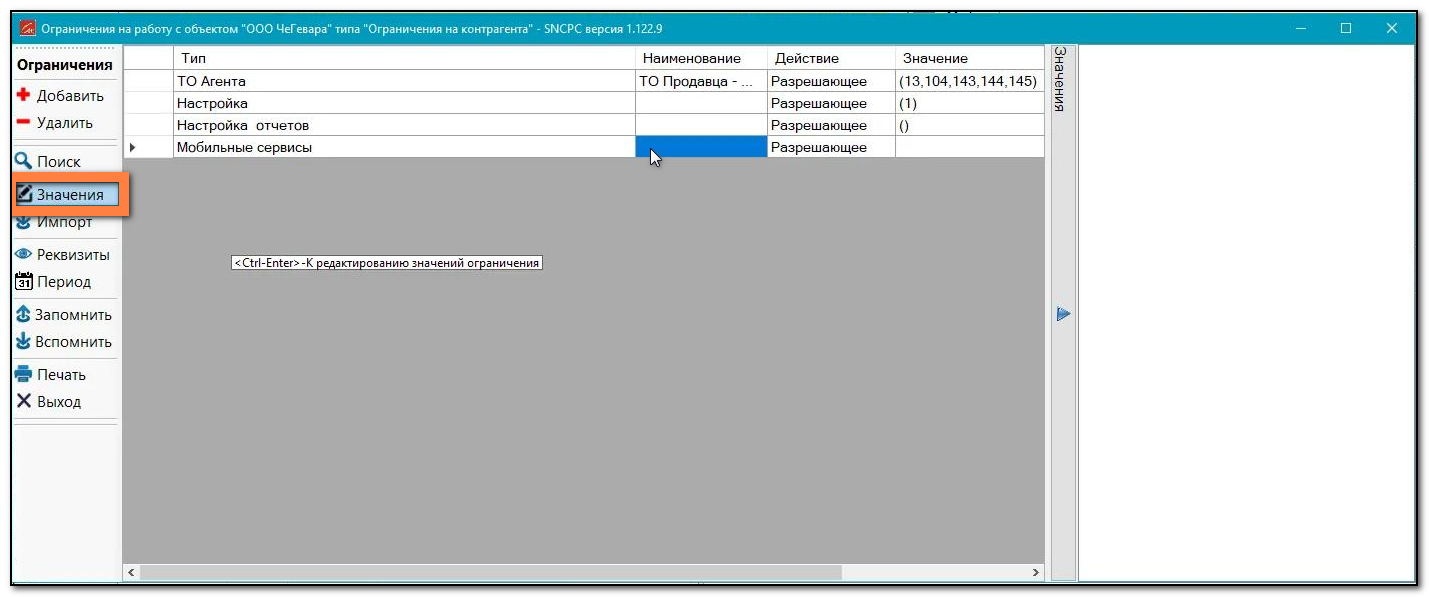Click the Значение column header
Image resolution: width=1429 pixels, height=597 pixels.
(969, 58)
